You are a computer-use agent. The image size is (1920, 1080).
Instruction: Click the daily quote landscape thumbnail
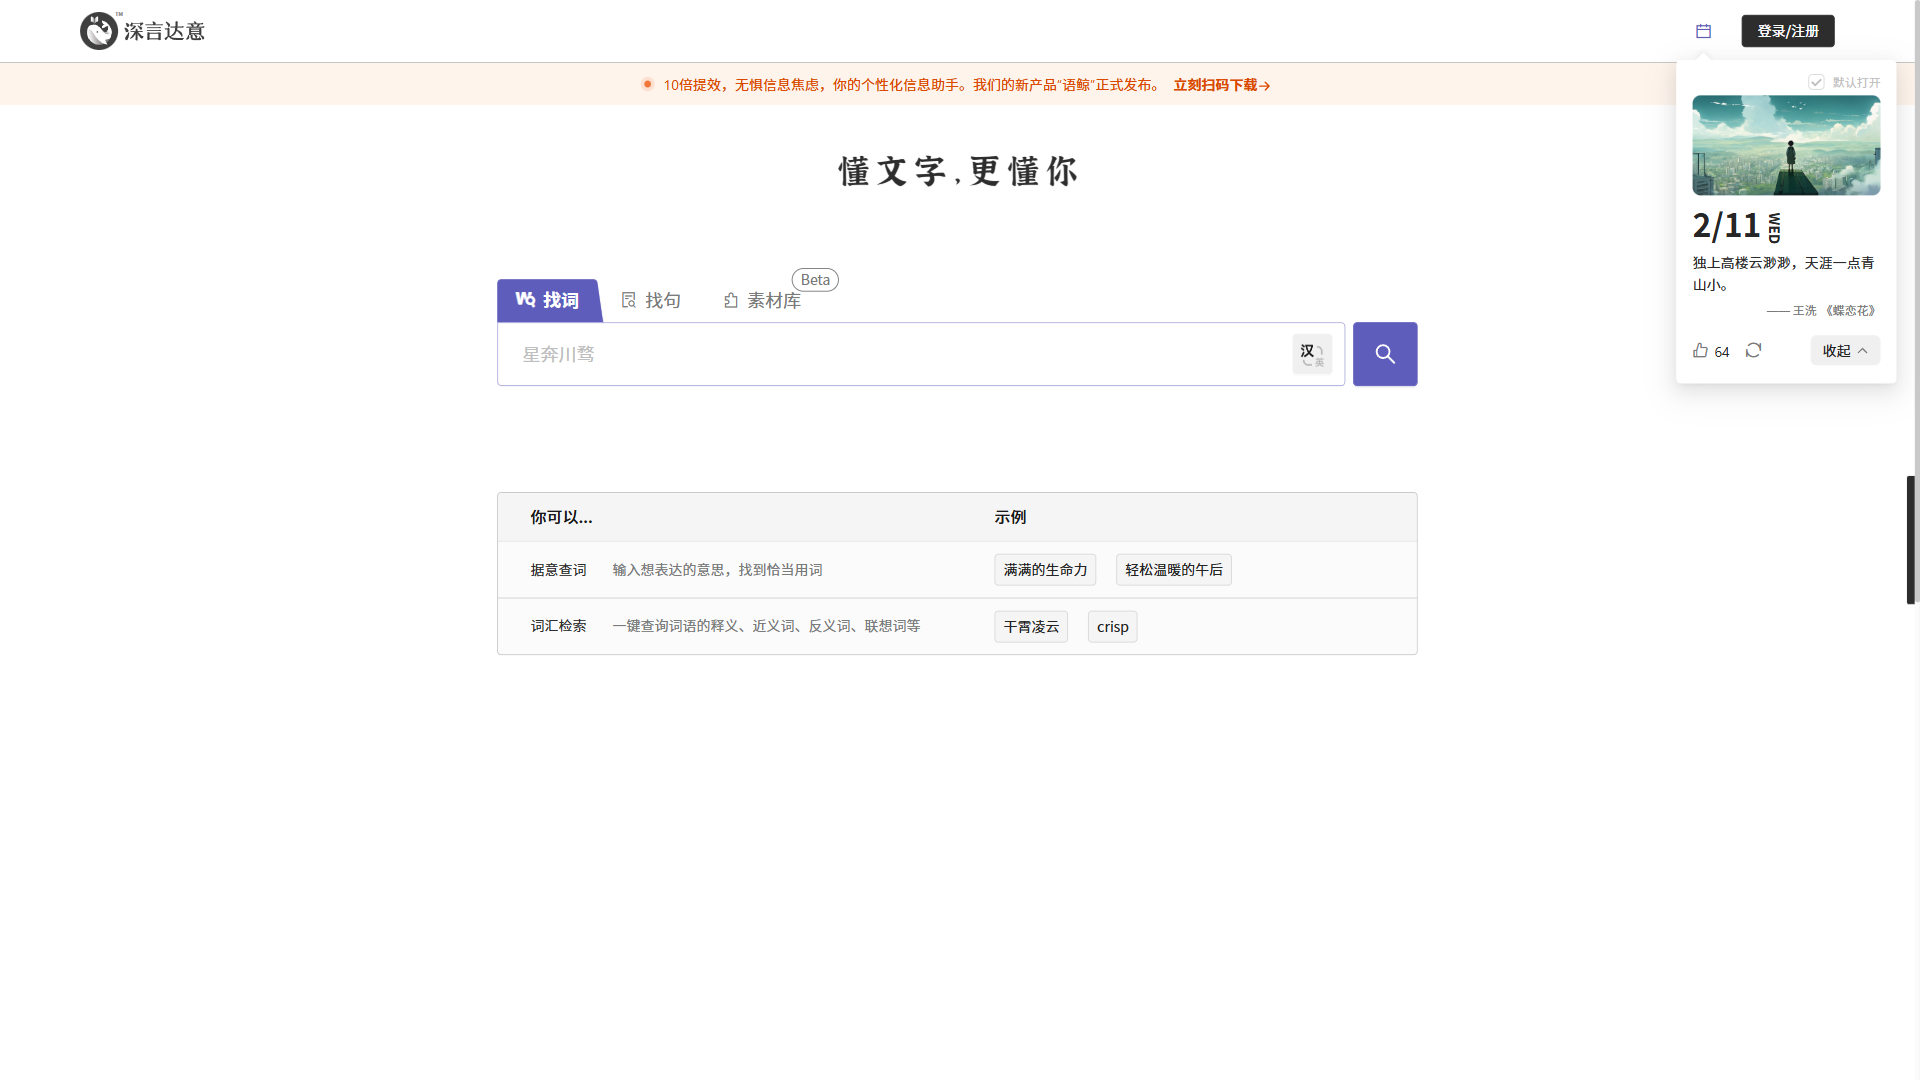click(x=1785, y=145)
